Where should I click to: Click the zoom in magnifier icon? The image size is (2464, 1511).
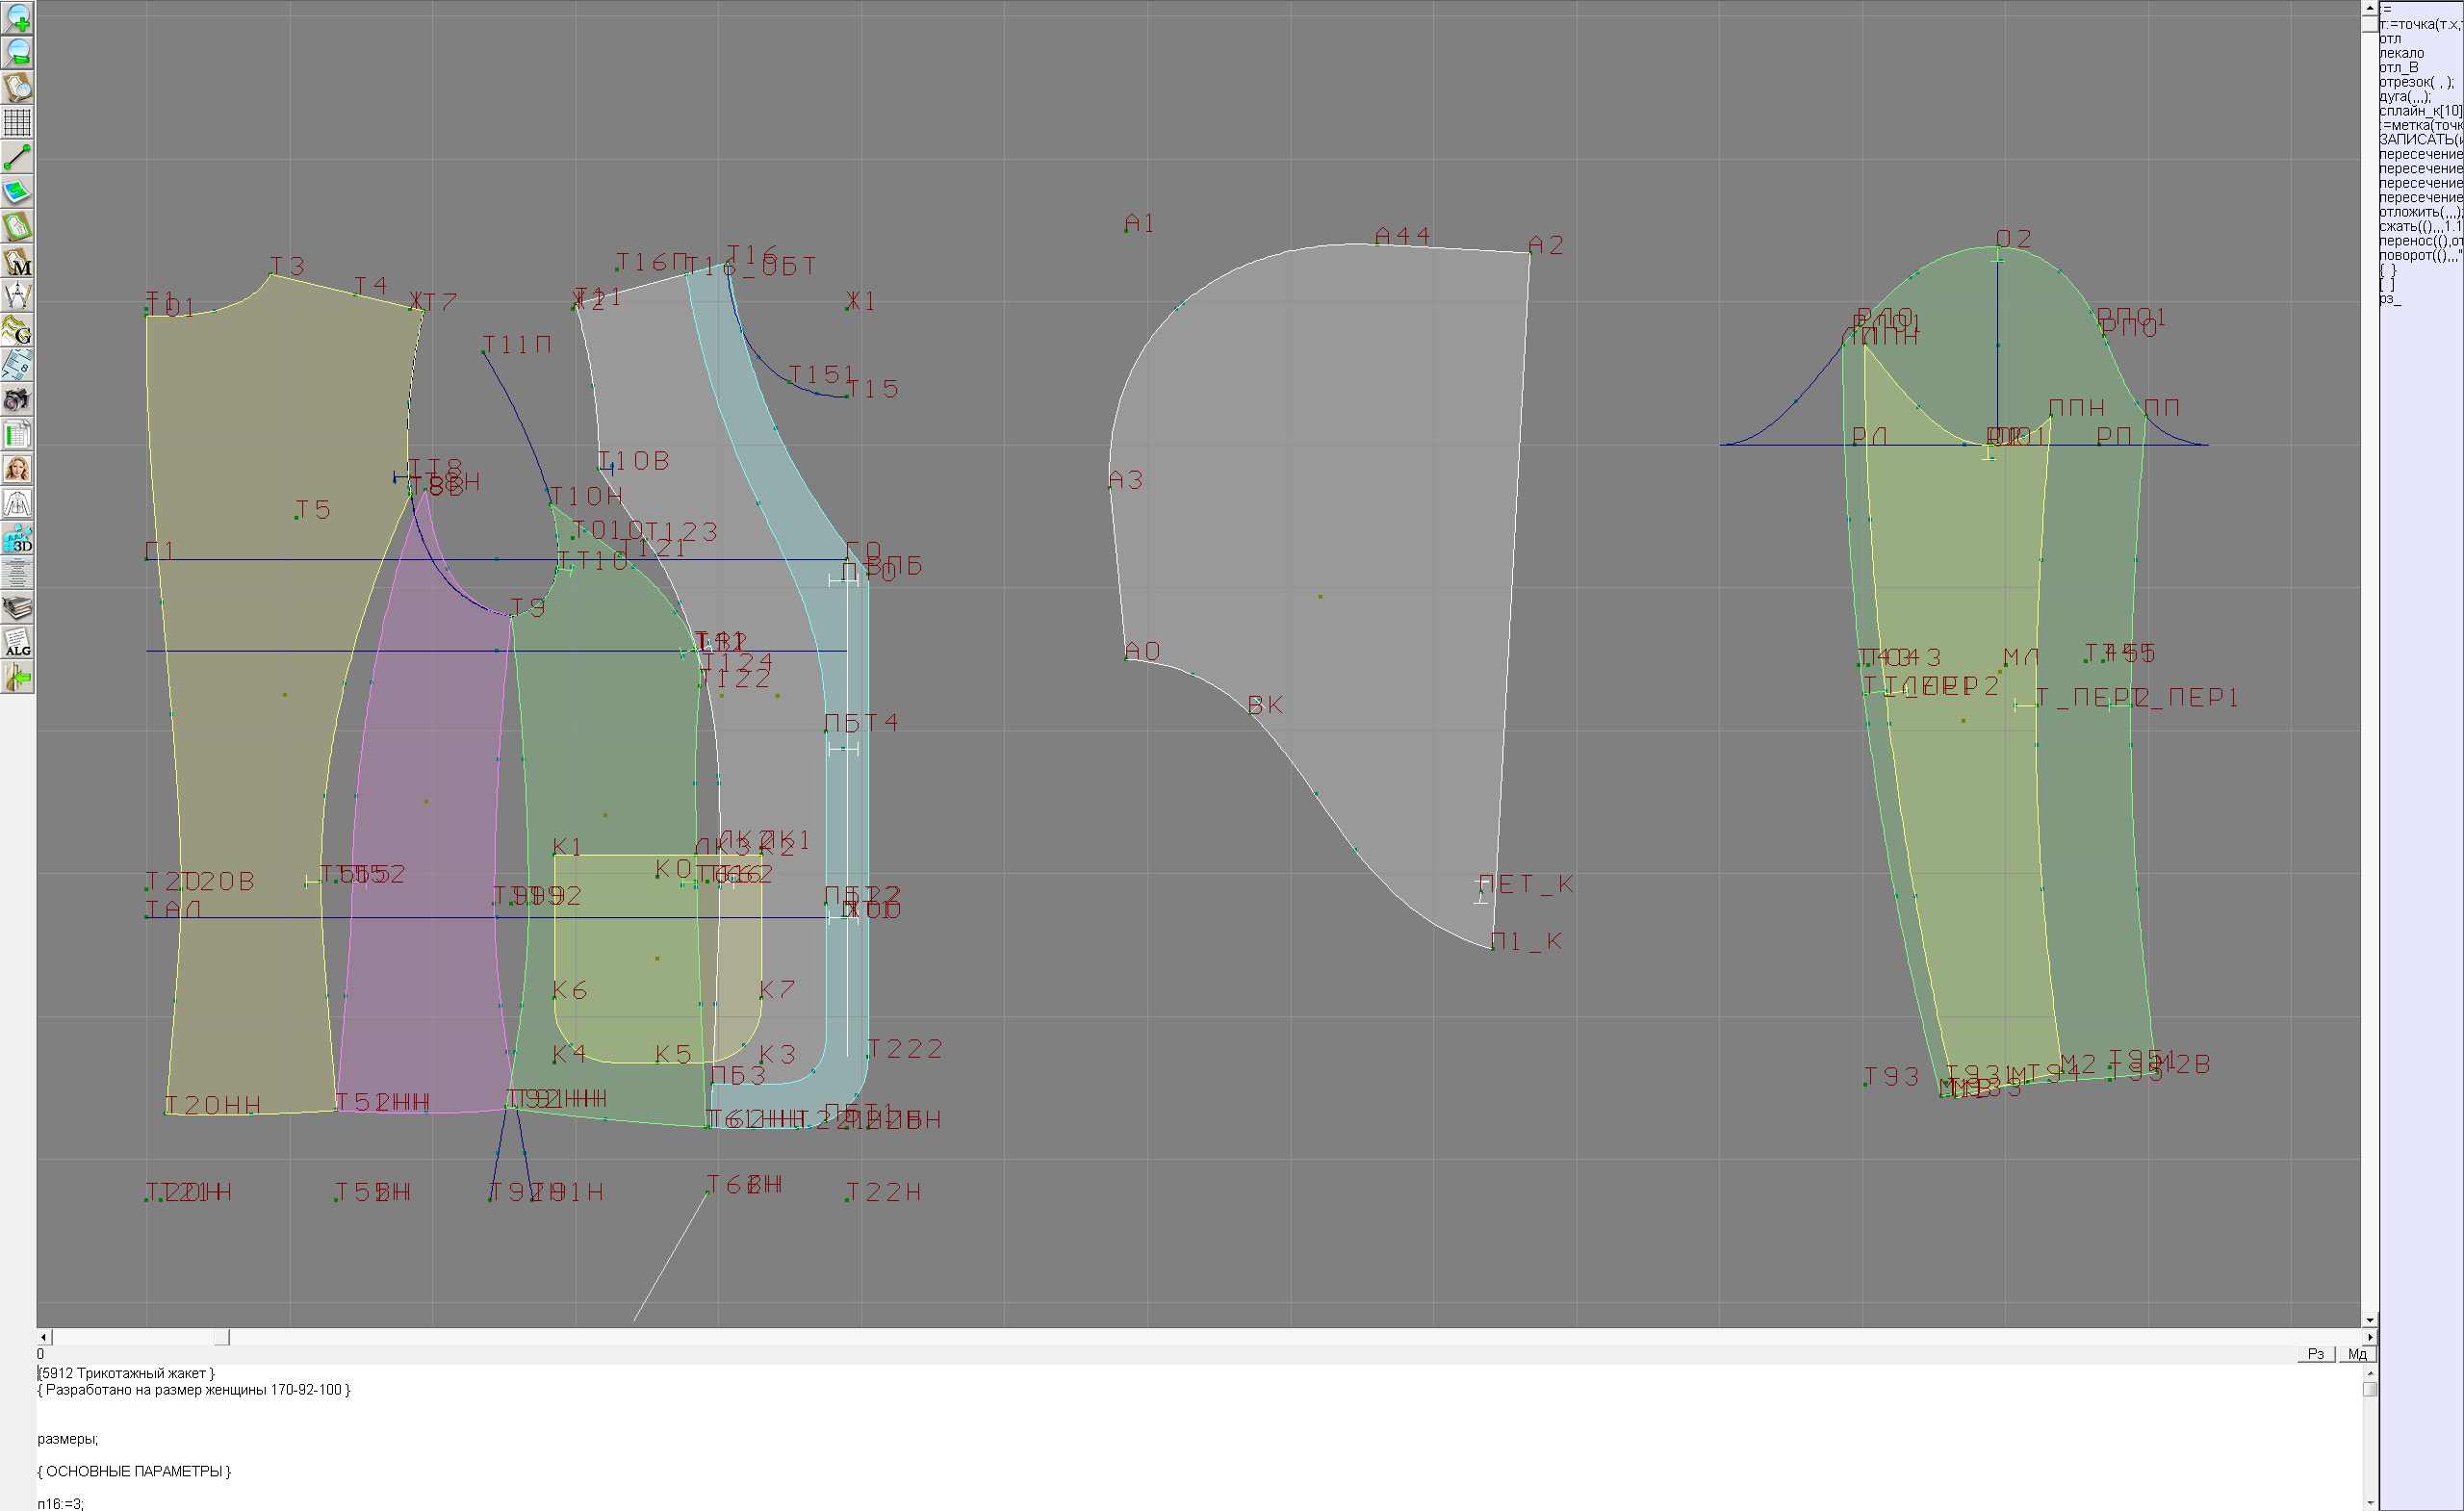tap(17, 18)
